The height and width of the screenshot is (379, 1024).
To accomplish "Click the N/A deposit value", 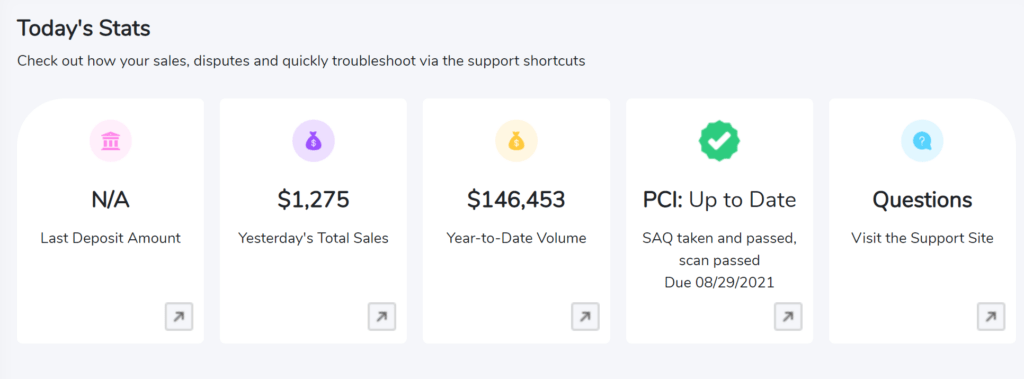I will 110,200.
